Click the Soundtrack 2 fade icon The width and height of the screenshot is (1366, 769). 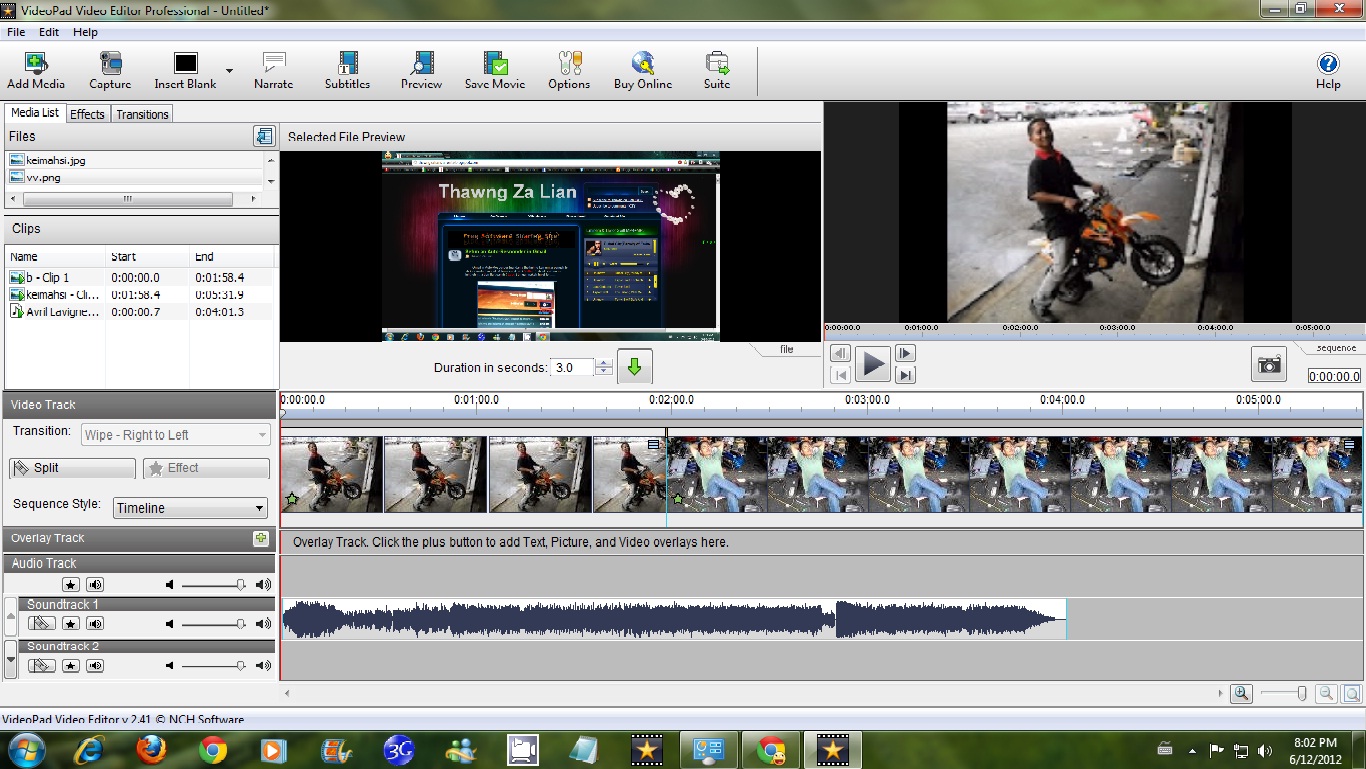click(x=42, y=665)
